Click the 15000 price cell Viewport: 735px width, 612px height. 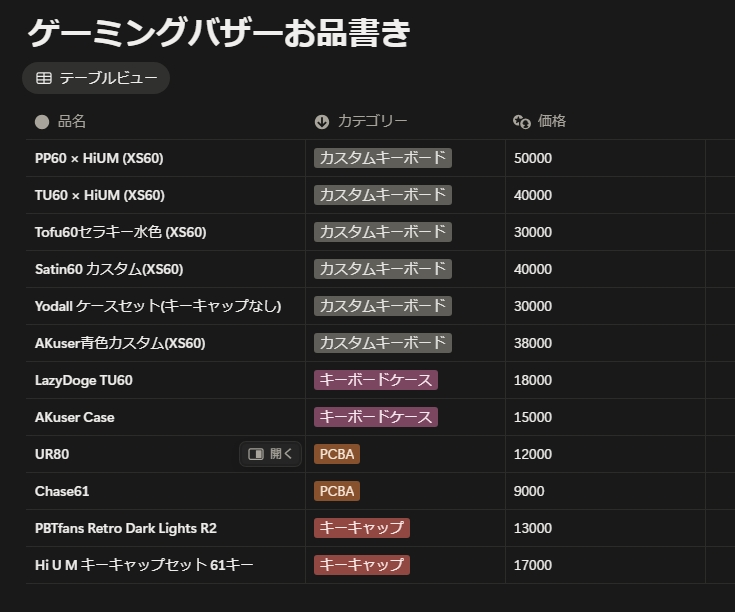[605, 418]
